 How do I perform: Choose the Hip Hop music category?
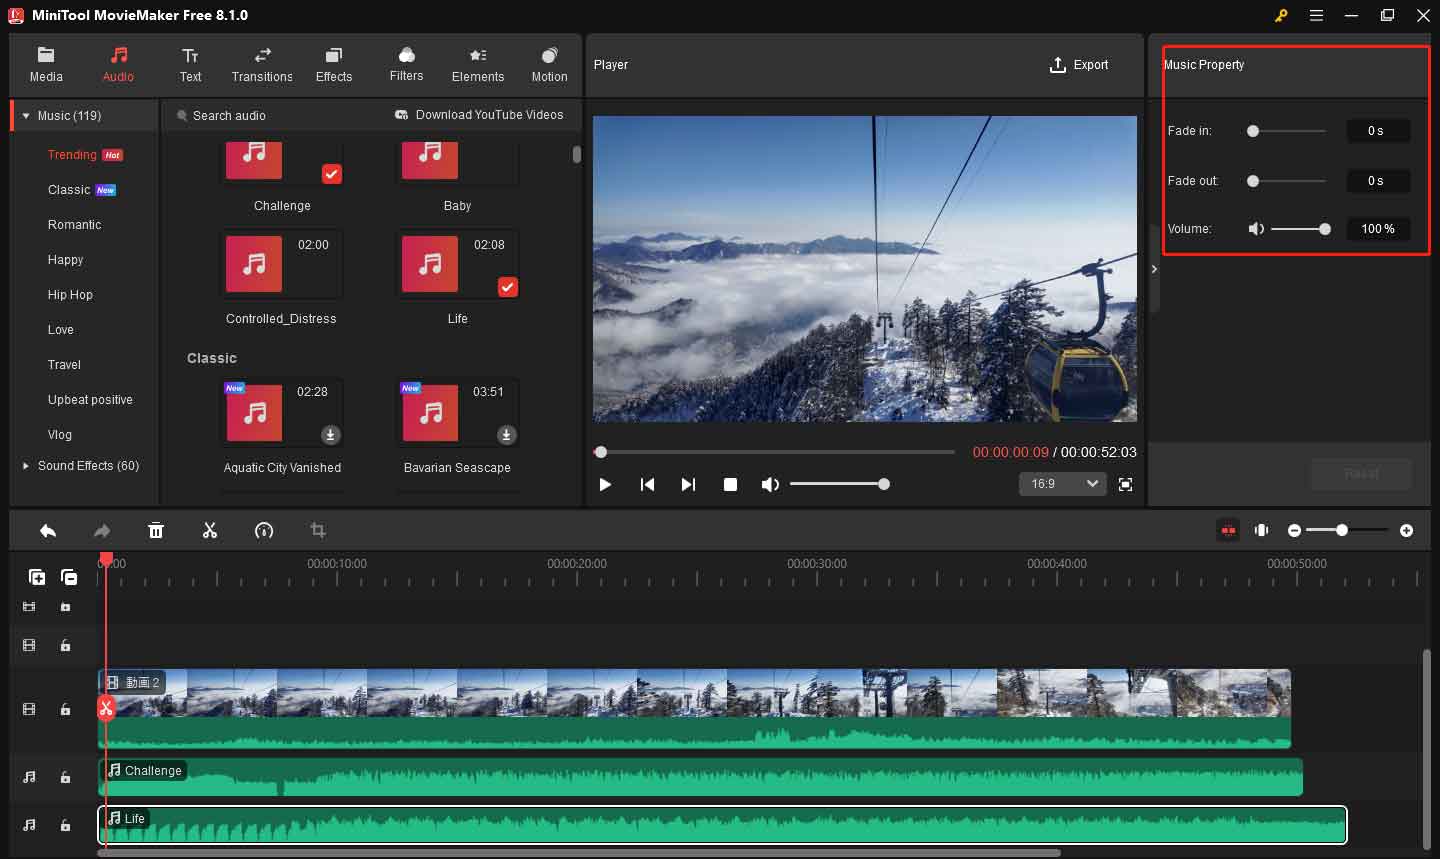pyautogui.click(x=70, y=295)
